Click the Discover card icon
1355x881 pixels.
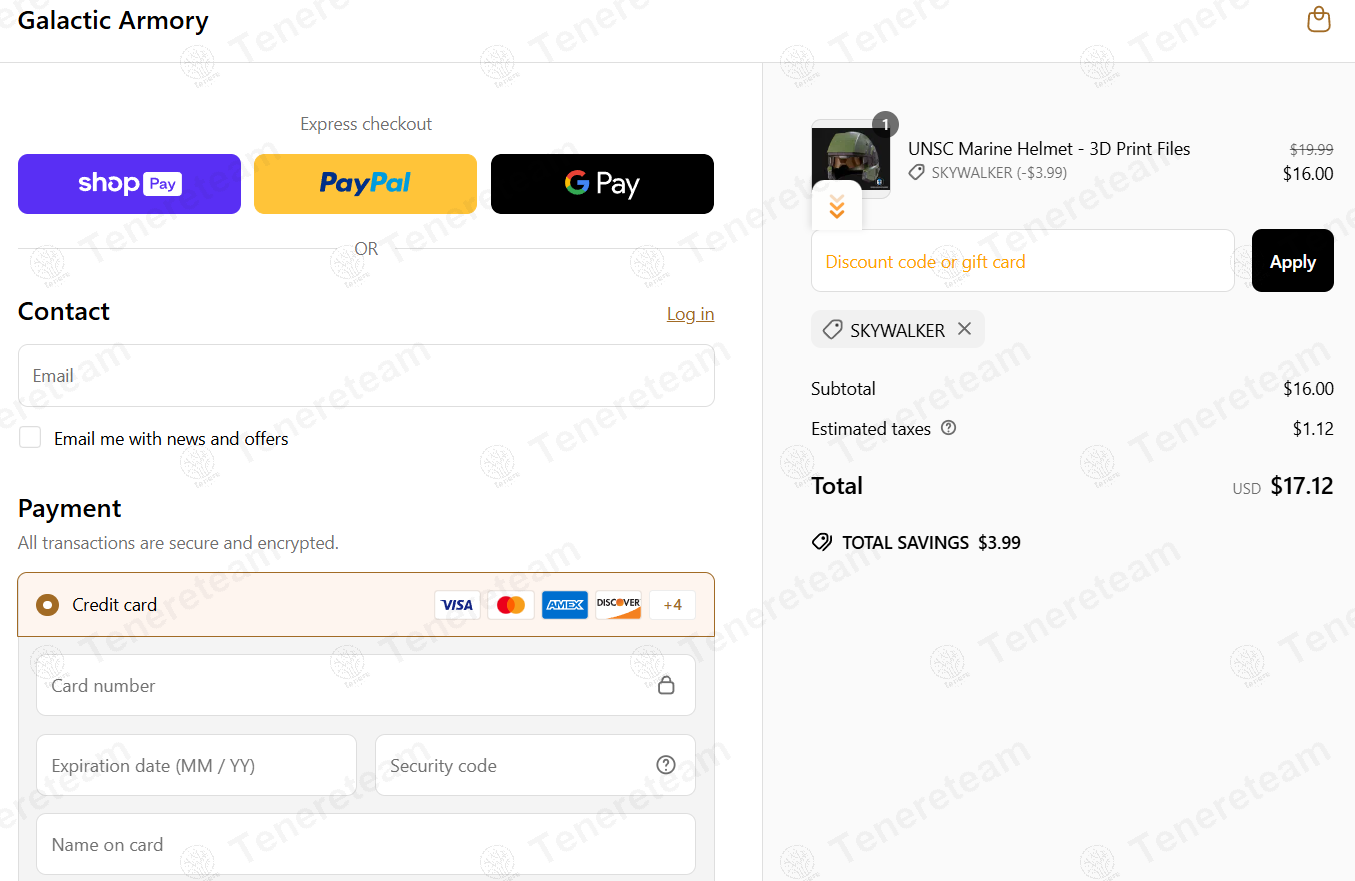[x=618, y=605]
